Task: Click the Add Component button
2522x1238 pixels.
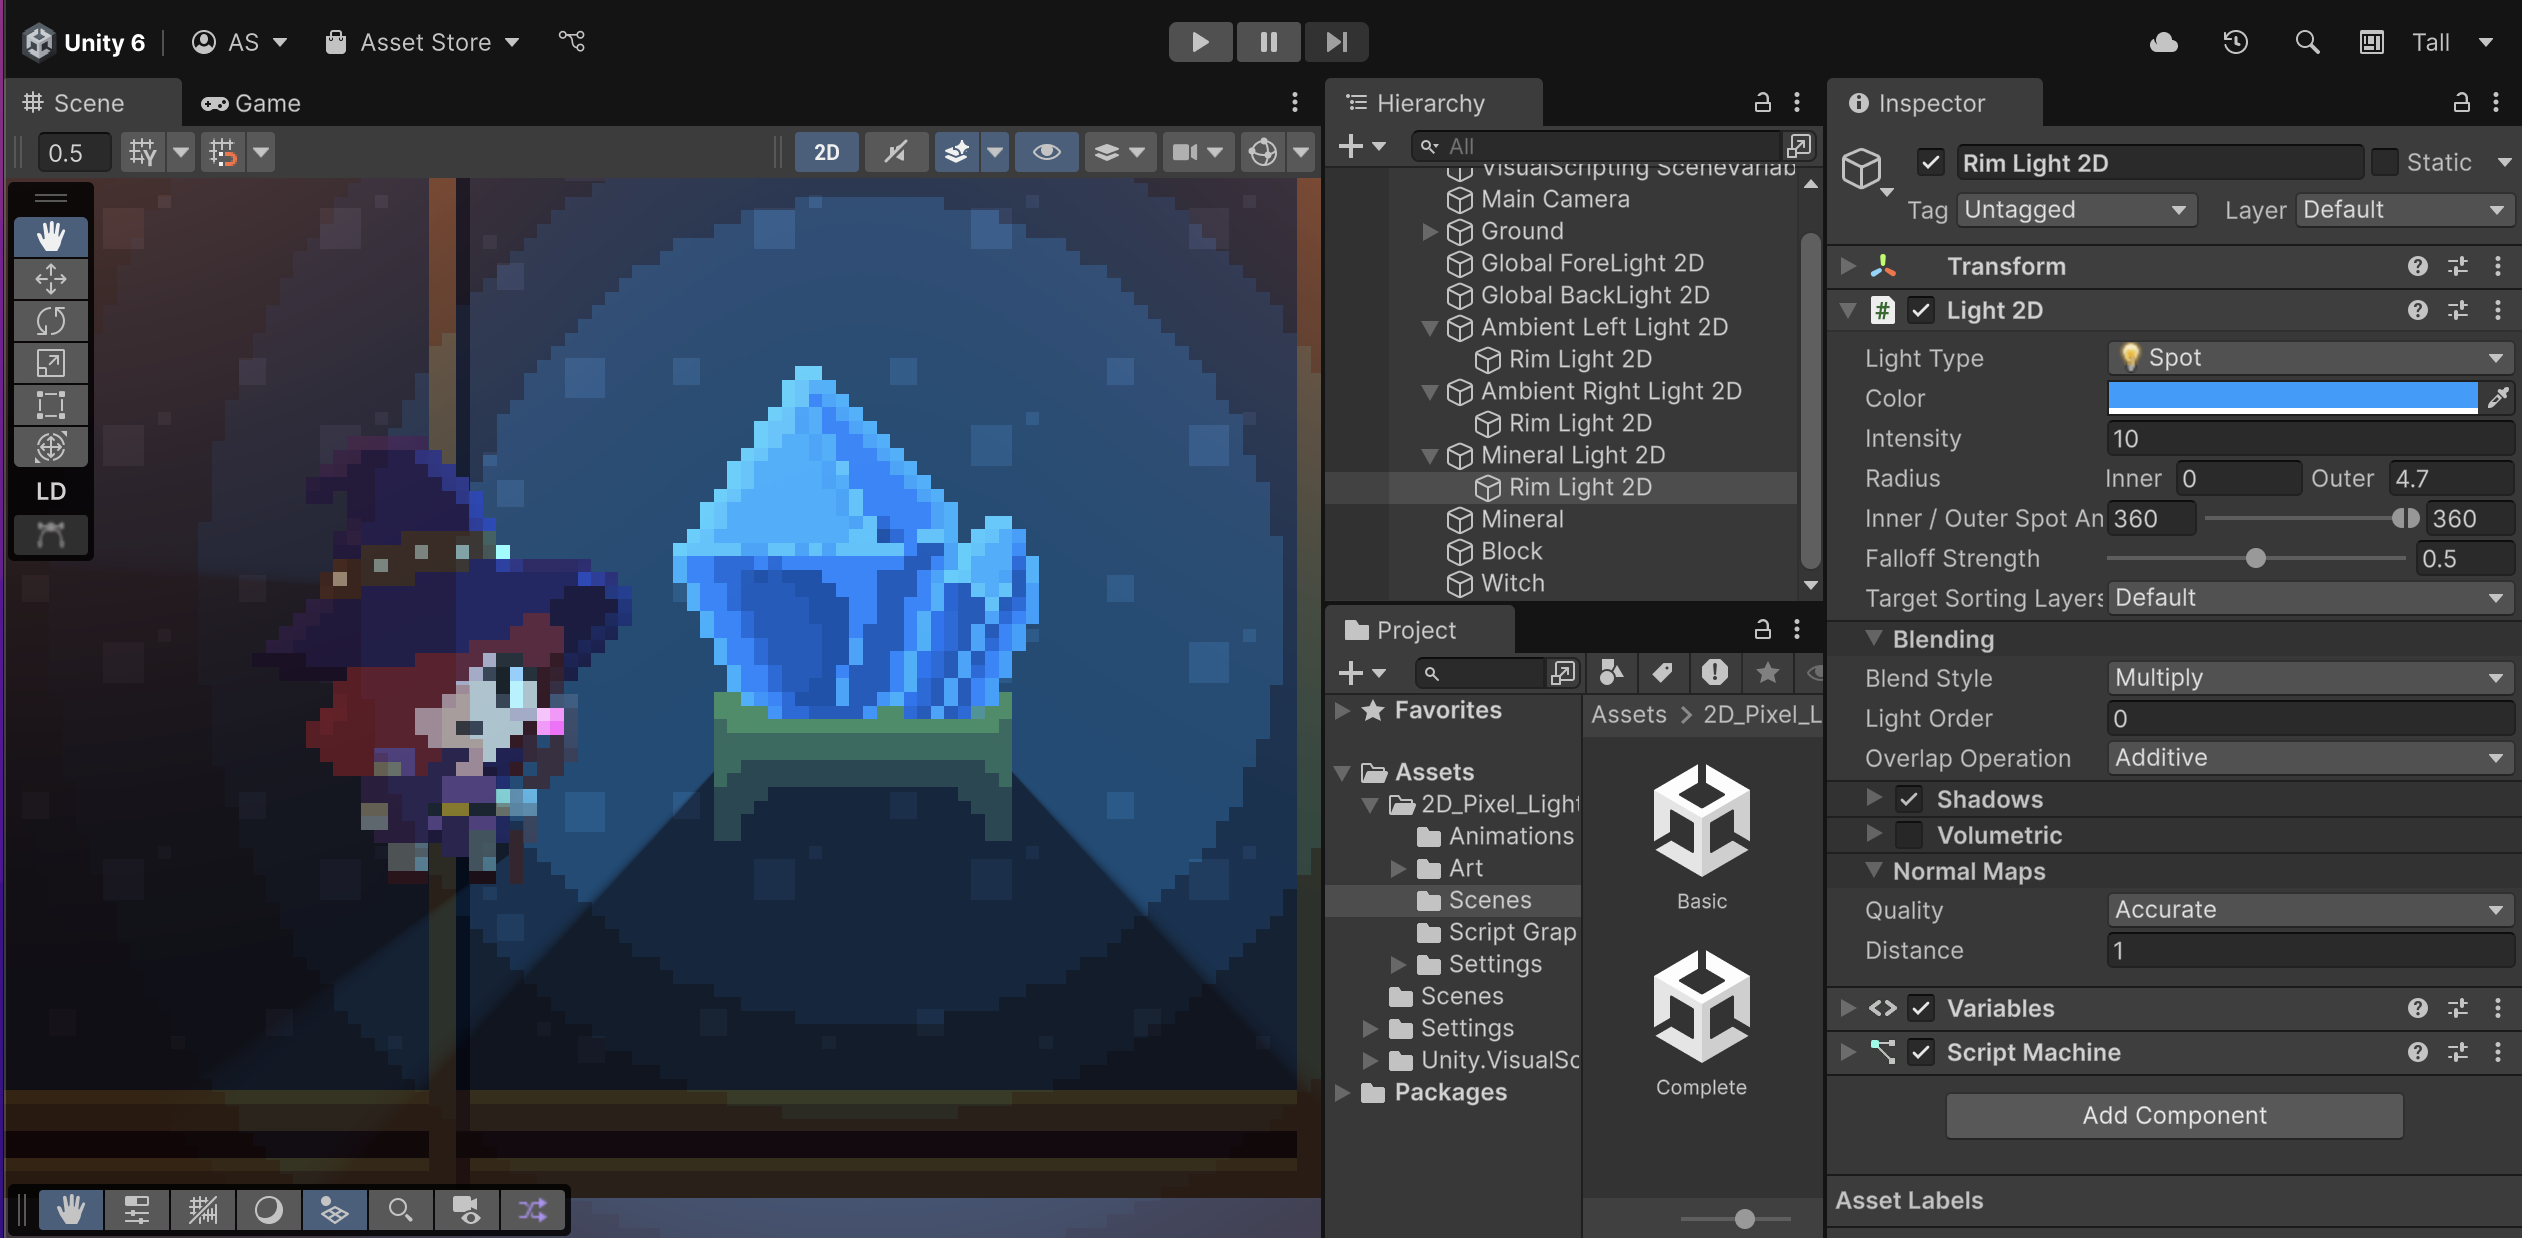Action: [x=2174, y=1115]
